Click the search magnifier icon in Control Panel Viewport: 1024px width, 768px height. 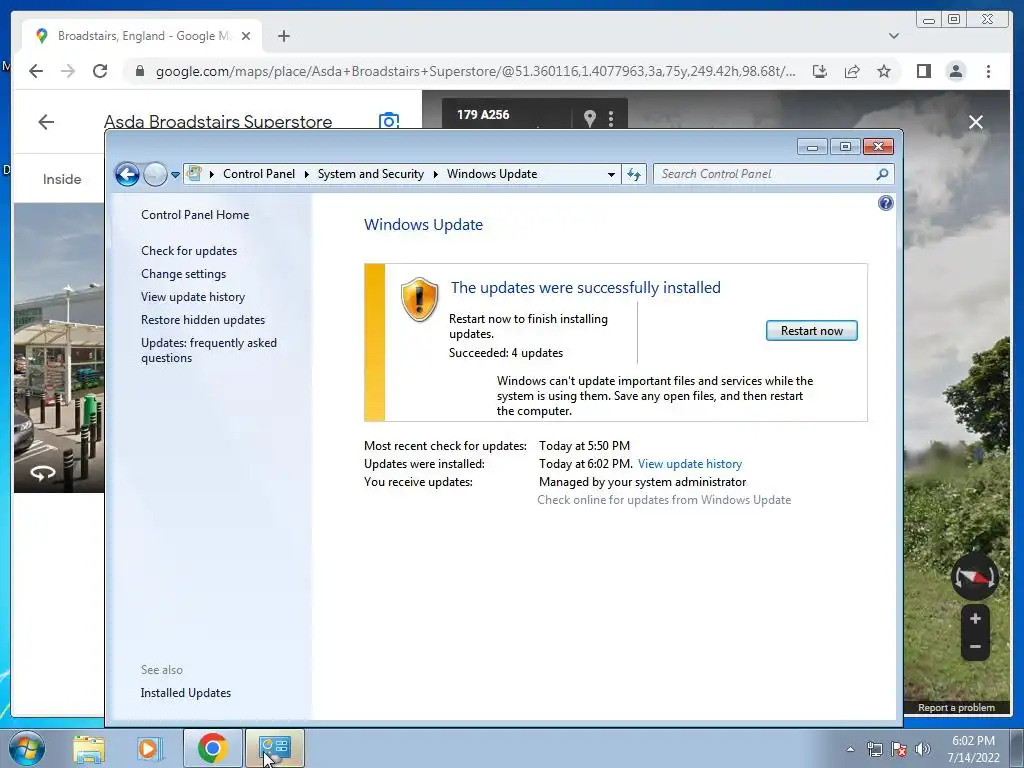[x=882, y=174]
